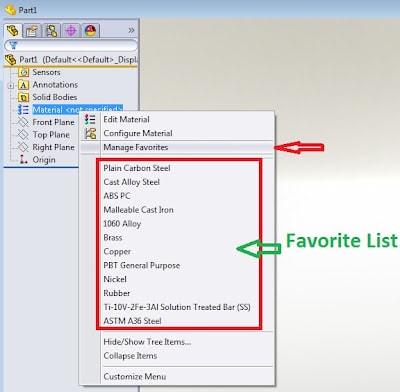Apply ABS PC favorite material

tap(117, 196)
